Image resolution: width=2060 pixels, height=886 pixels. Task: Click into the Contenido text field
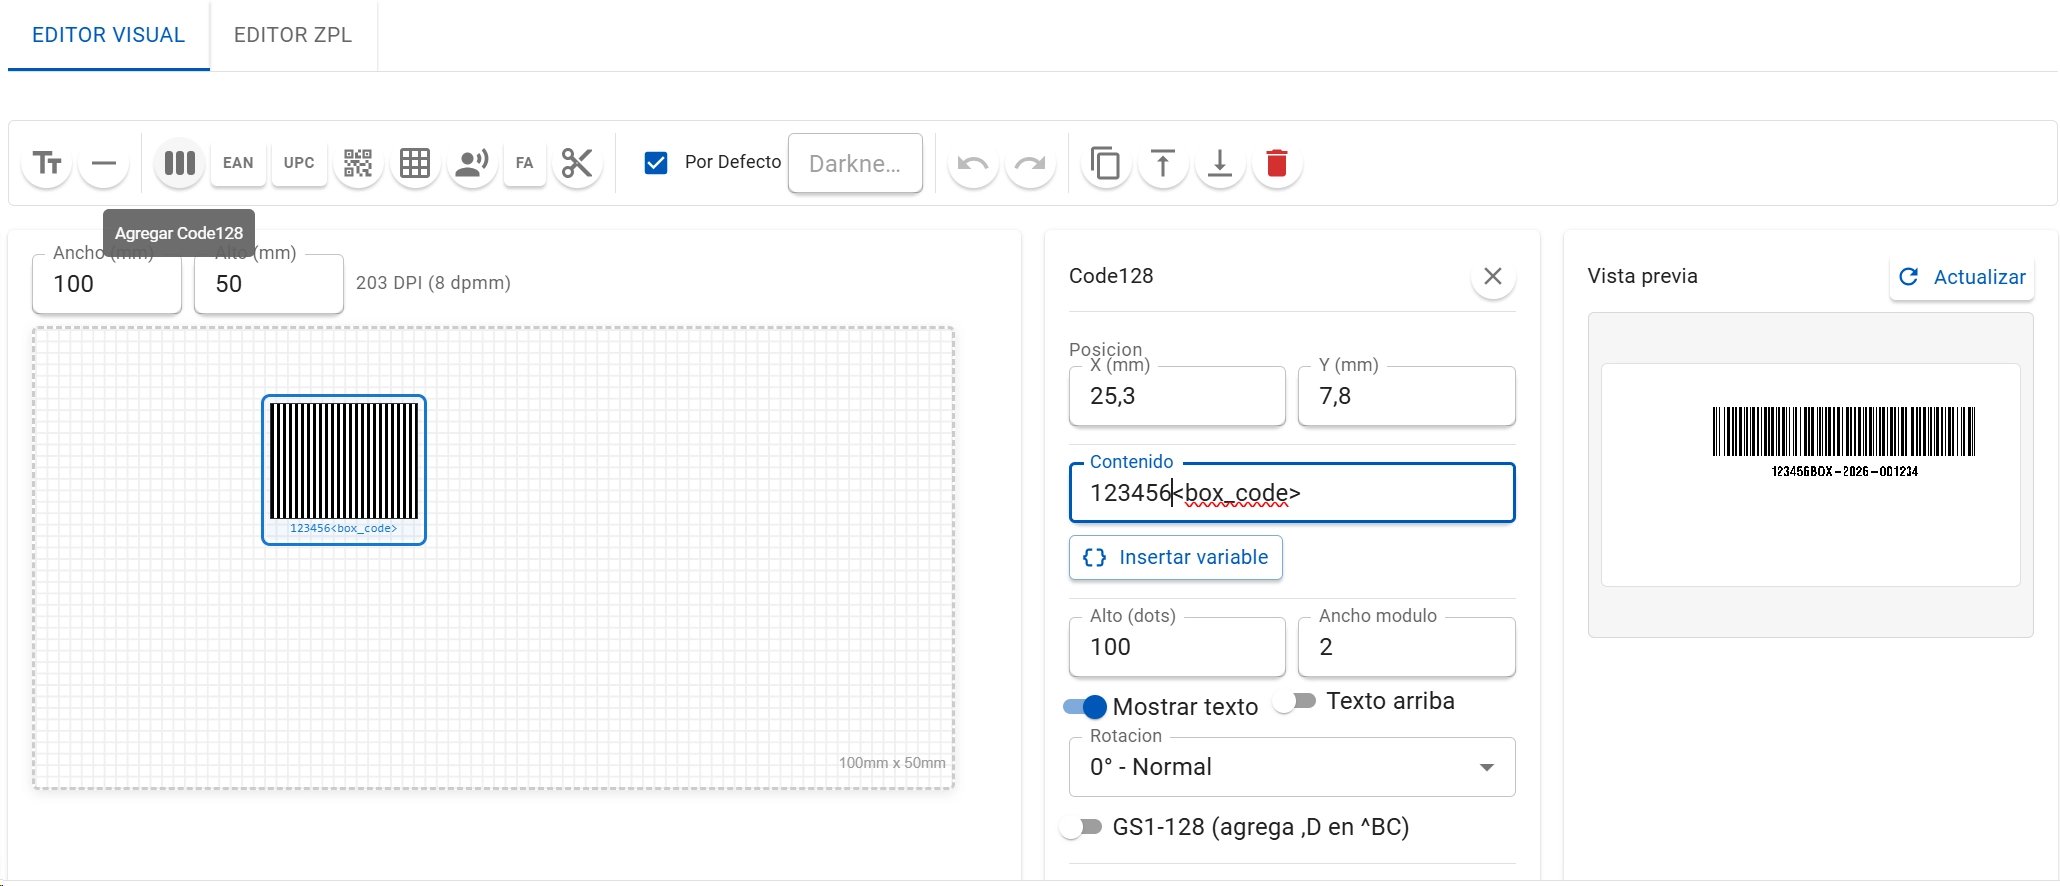point(1292,493)
